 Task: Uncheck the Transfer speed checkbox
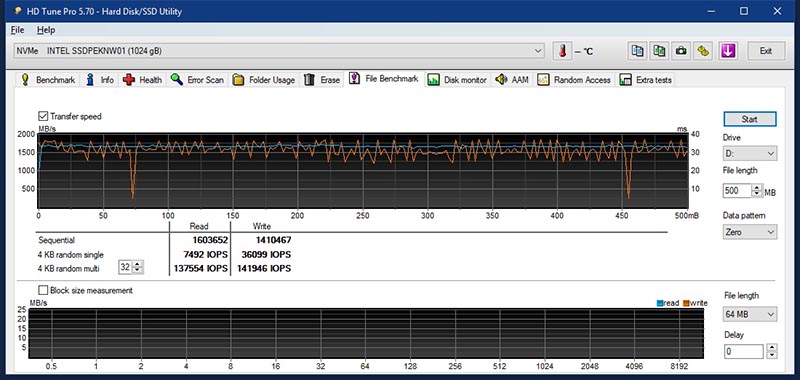click(x=43, y=116)
